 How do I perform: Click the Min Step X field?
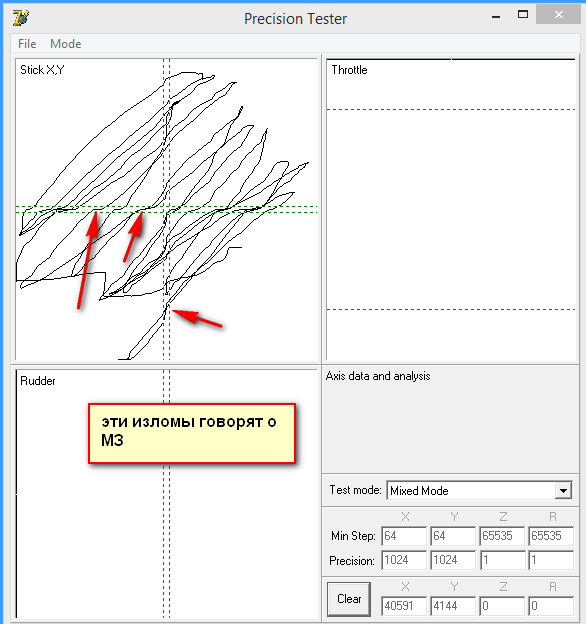[404, 536]
